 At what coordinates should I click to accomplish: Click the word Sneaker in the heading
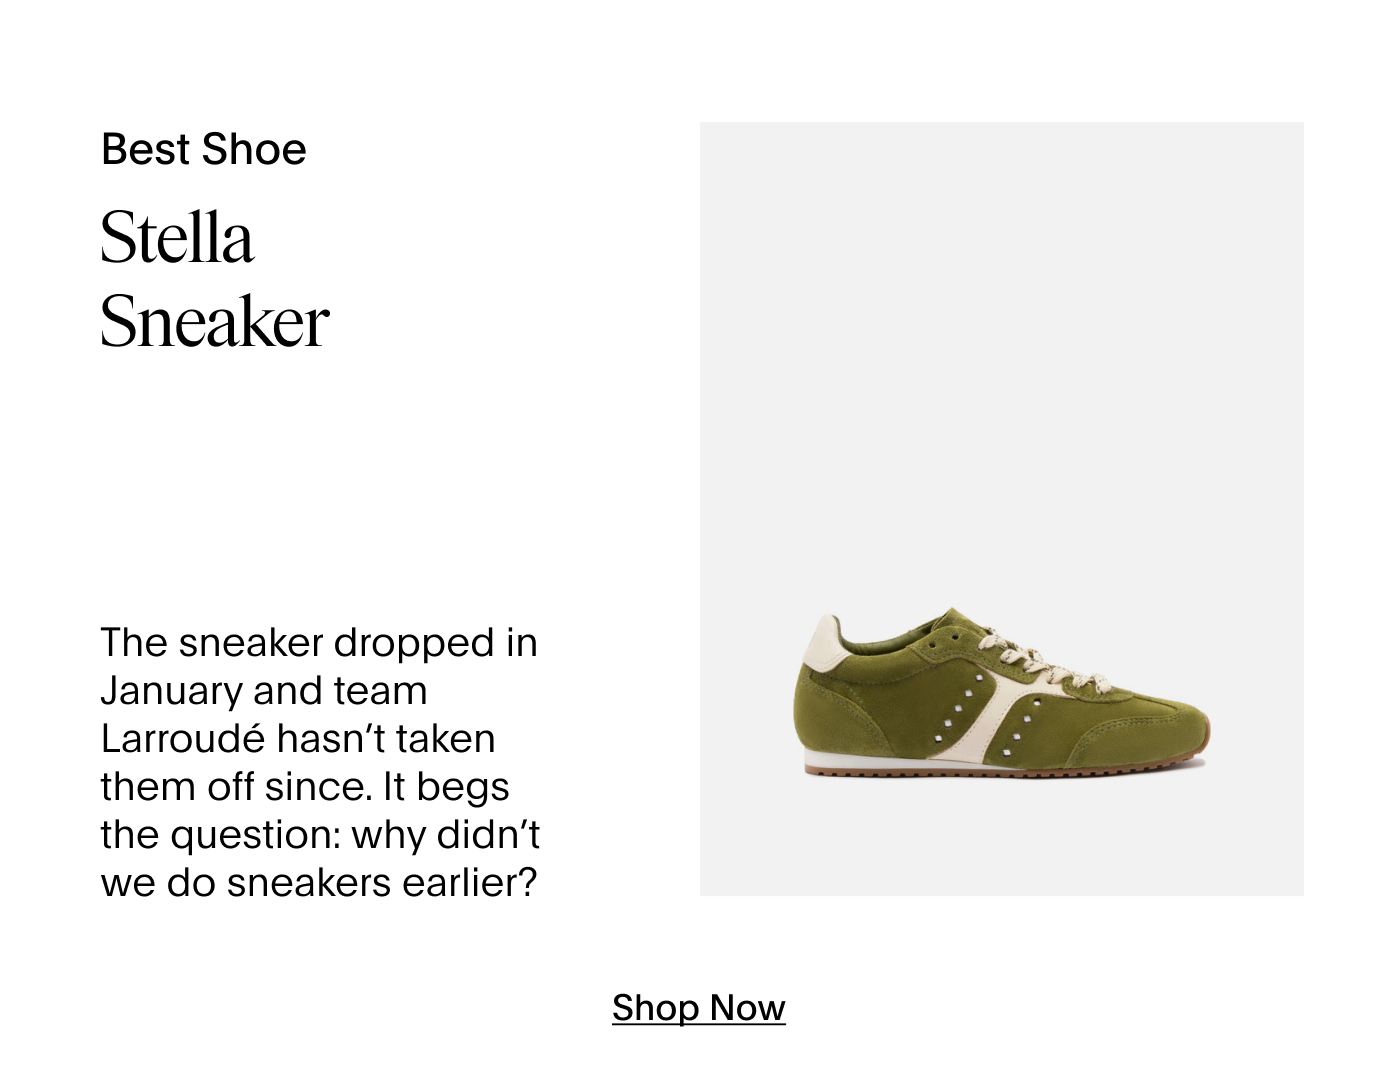coord(214,321)
